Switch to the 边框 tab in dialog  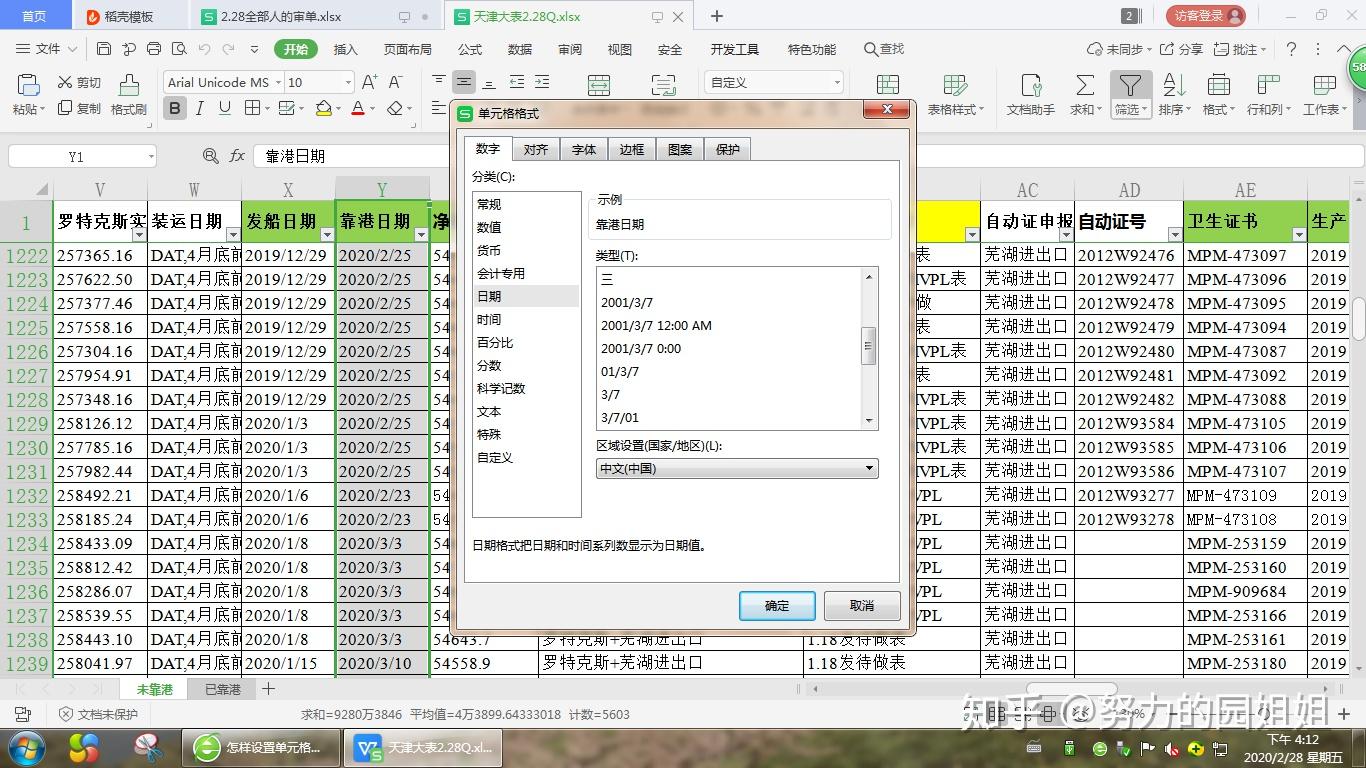pos(632,149)
